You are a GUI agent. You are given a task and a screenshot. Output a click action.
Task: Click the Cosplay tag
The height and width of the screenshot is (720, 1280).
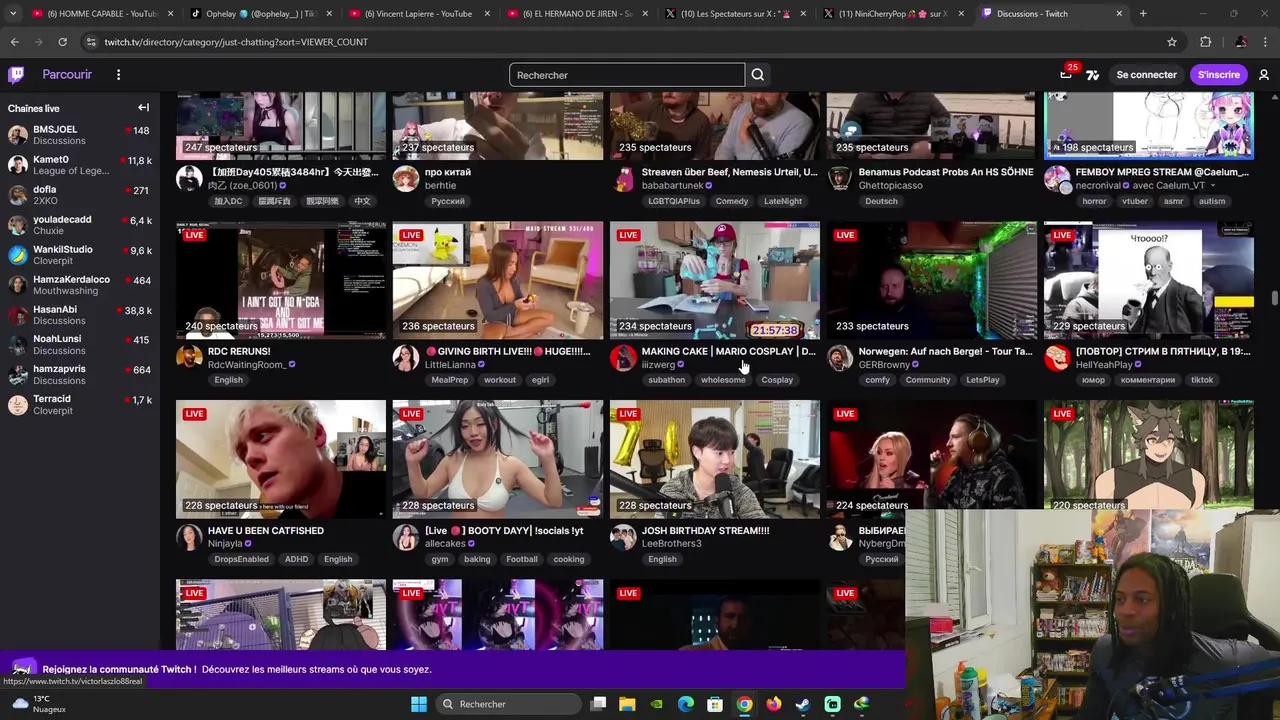click(777, 380)
